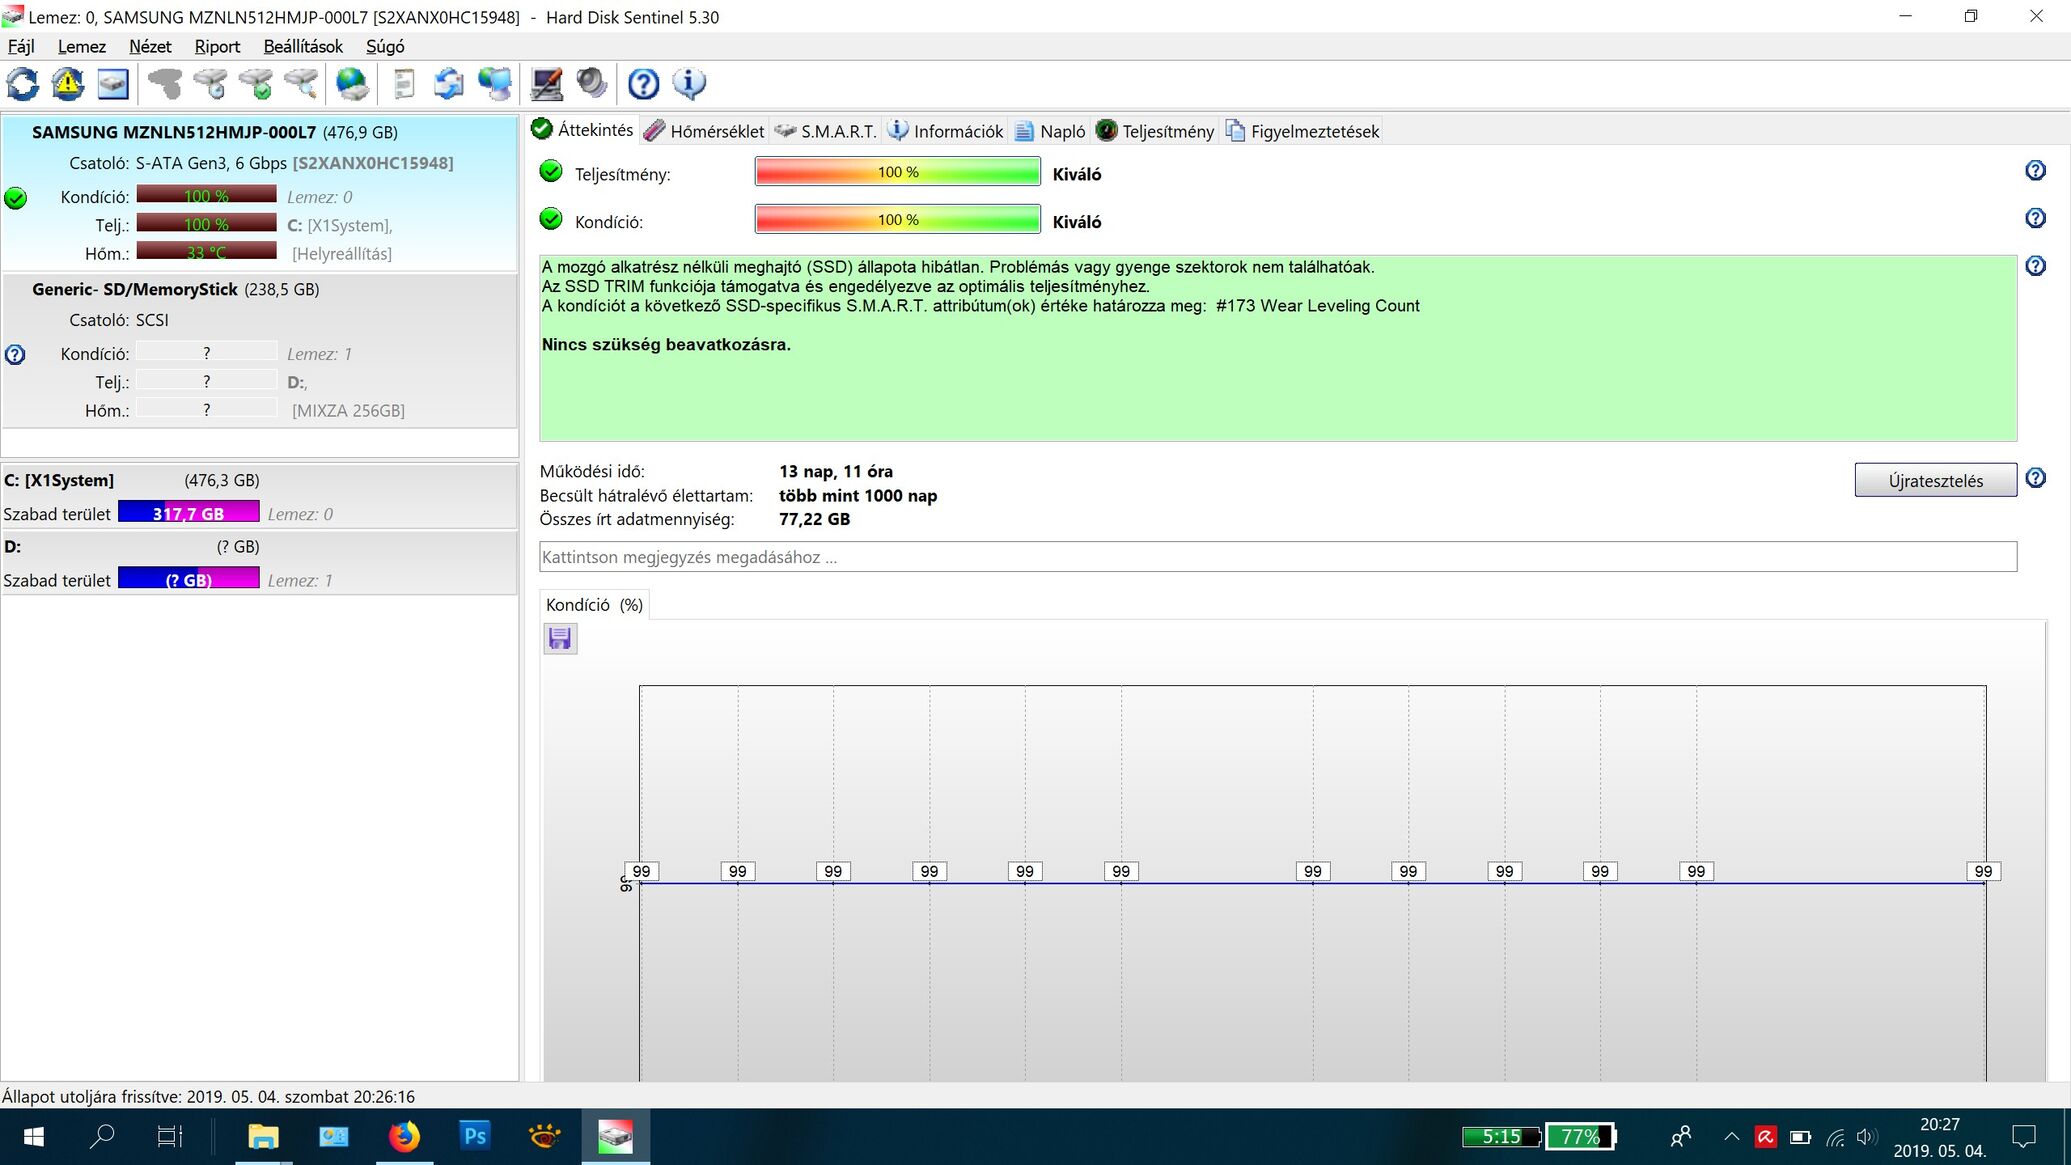The image size is (2071, 1165).
Task: Click the 77,22 GB total written value
Action: (x=814, y=519)
